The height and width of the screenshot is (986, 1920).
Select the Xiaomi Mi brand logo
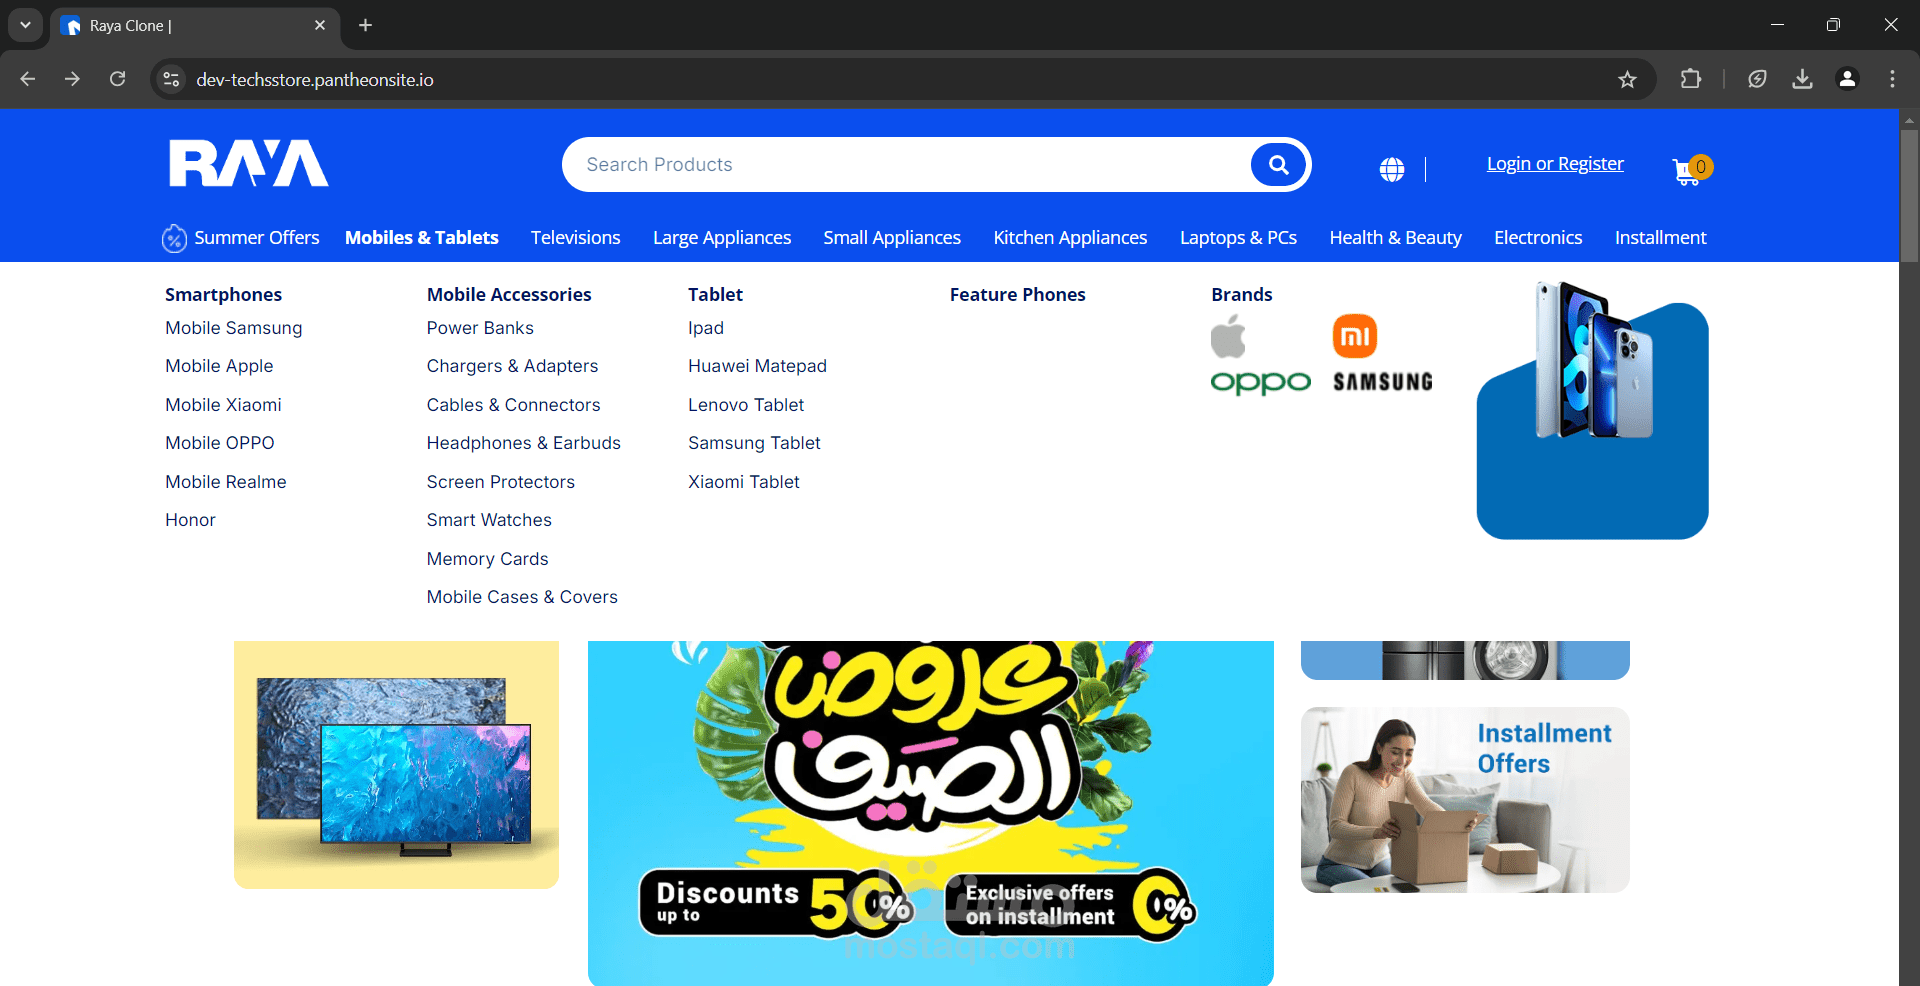(1355, 336)
